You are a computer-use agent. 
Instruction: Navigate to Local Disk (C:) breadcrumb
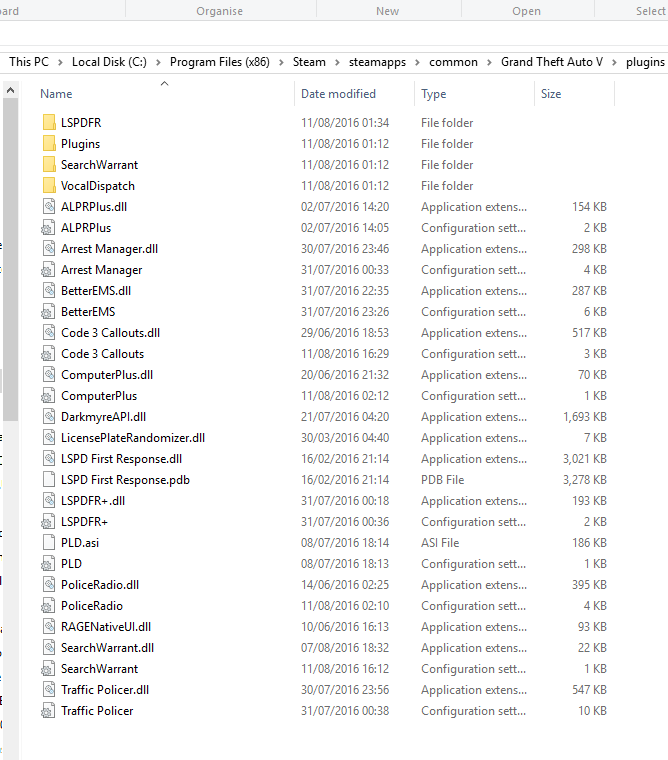(109, 62)
